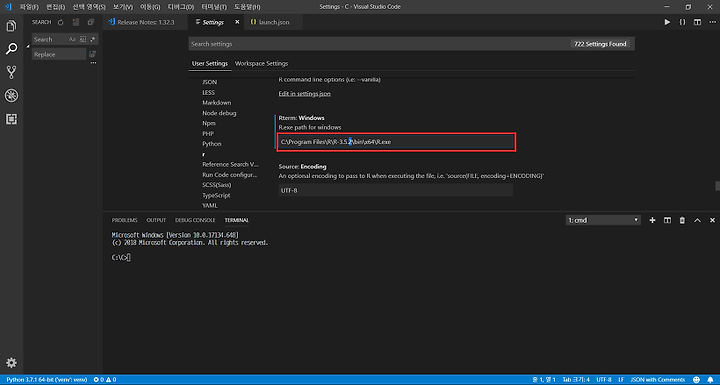Split the terminal panel

(x=667, y=220)
